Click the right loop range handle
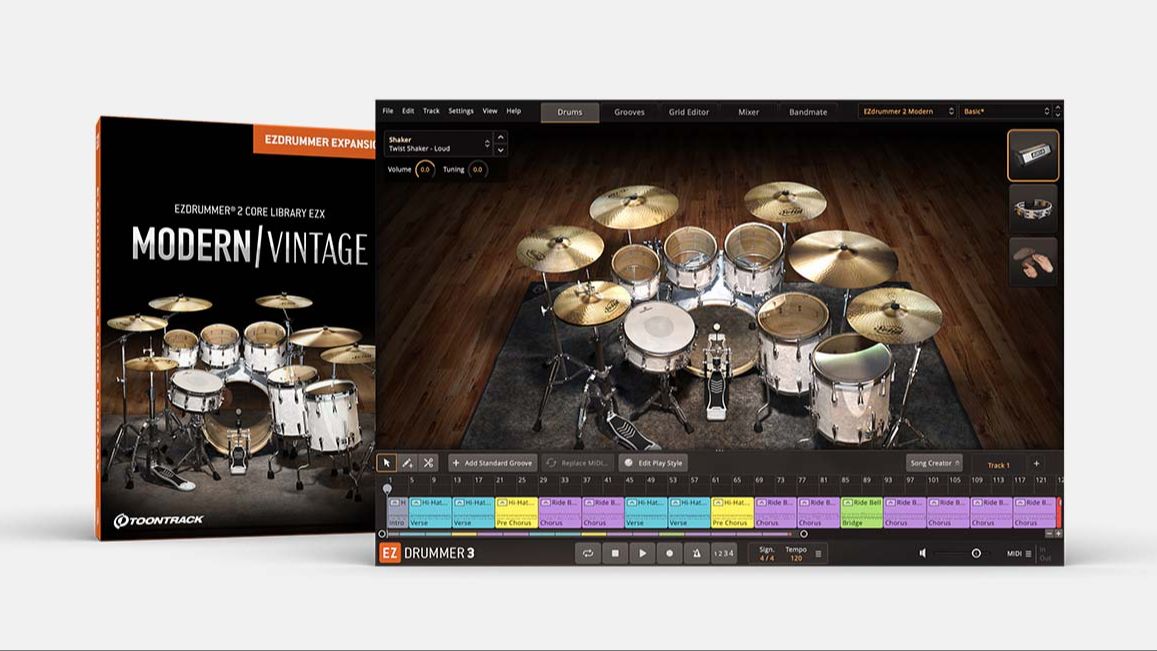 coord(804,534)
